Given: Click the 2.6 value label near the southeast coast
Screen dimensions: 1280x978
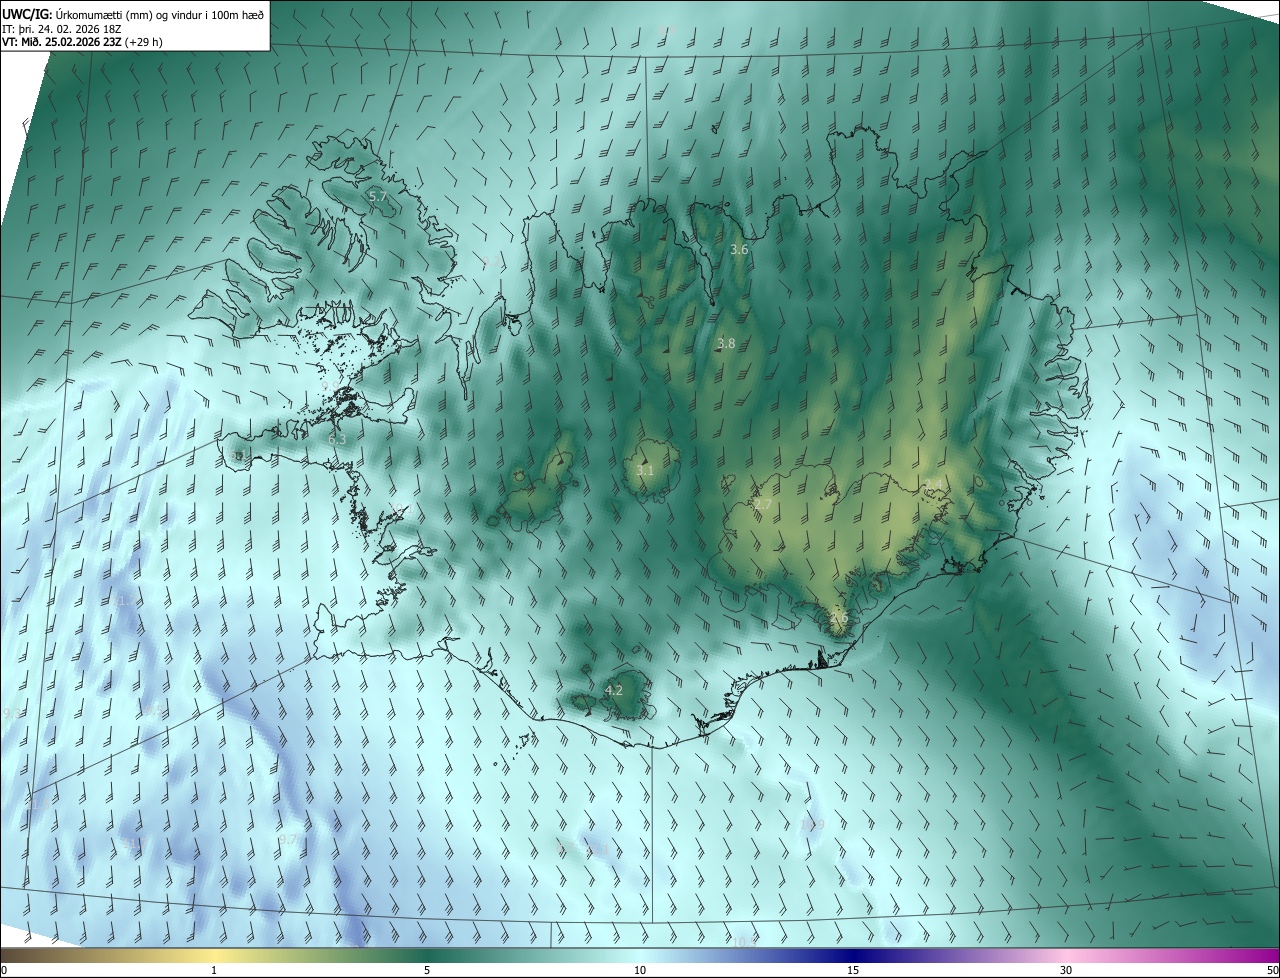Looking at the screenshot, I should (x=838, y=619).
